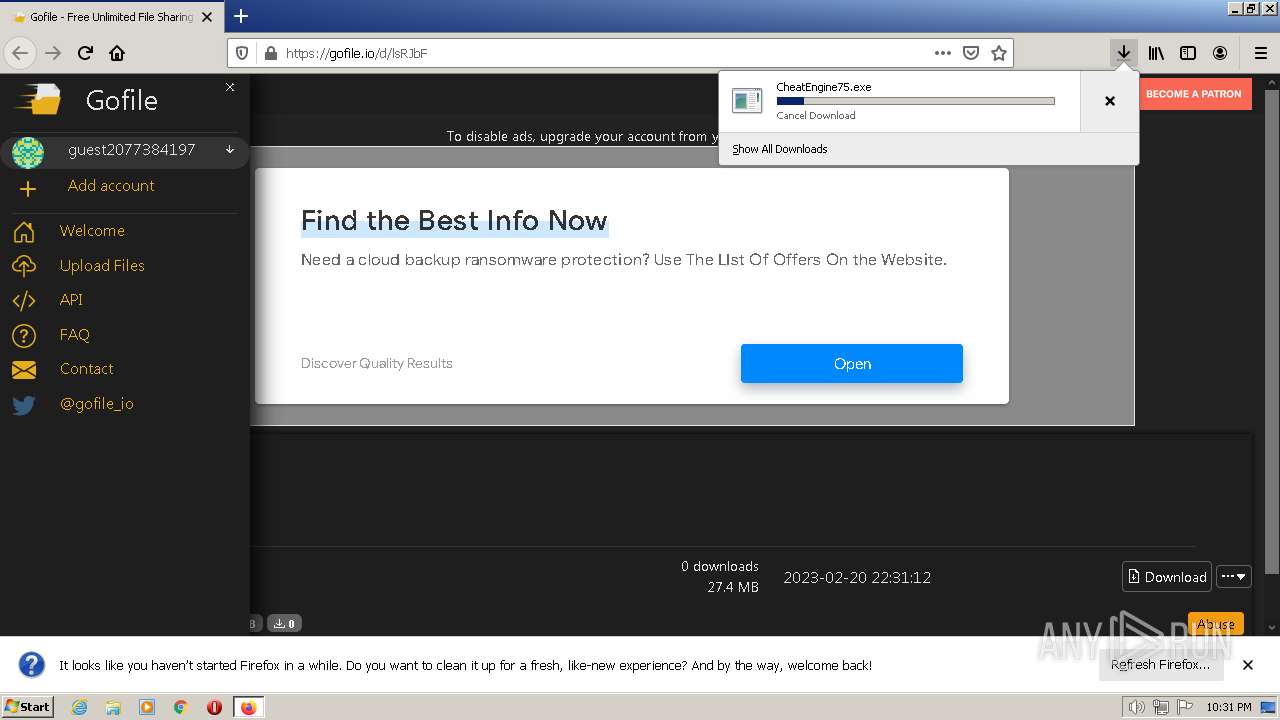Launch Internet Explorer from taskbar
This screenshot has width=1280, height=720.
(79, 707)
